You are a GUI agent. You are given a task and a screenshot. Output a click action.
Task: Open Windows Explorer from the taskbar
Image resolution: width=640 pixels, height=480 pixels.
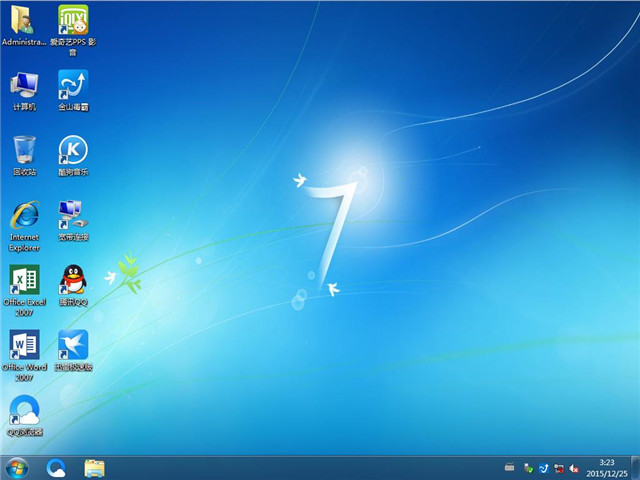pos(94,468)
